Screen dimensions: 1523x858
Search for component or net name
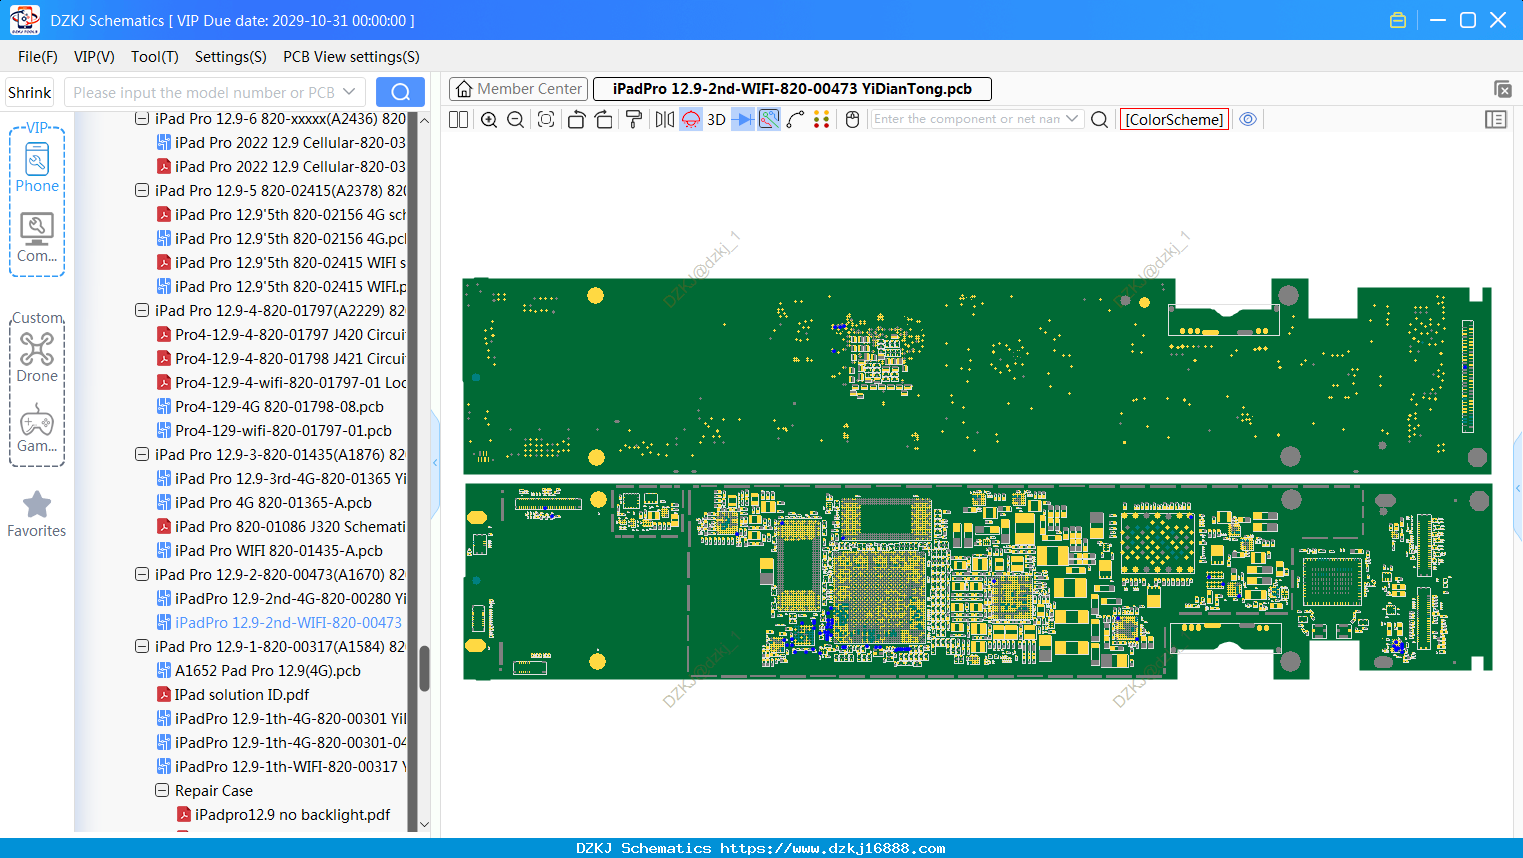(1099, 120)
